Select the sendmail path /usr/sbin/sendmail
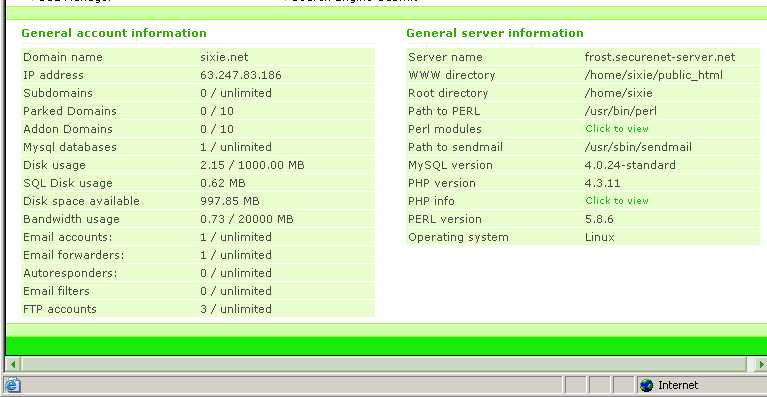This screenshot has height=397, width=767. coord(638,147)
